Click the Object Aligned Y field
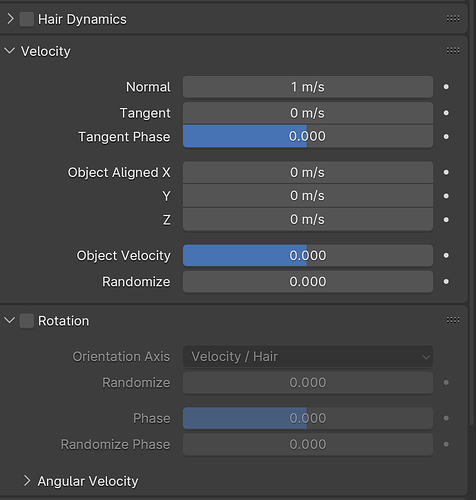Viewport: 476px width, 500px height. pos(308,196)
